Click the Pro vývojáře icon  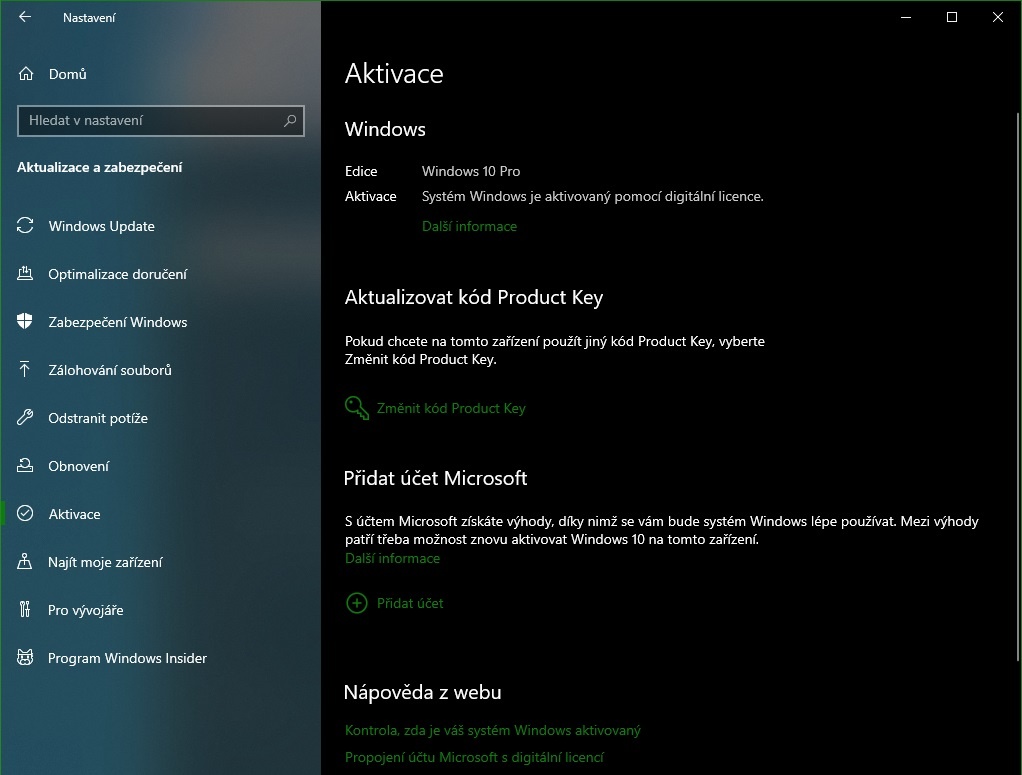[26, 610]
